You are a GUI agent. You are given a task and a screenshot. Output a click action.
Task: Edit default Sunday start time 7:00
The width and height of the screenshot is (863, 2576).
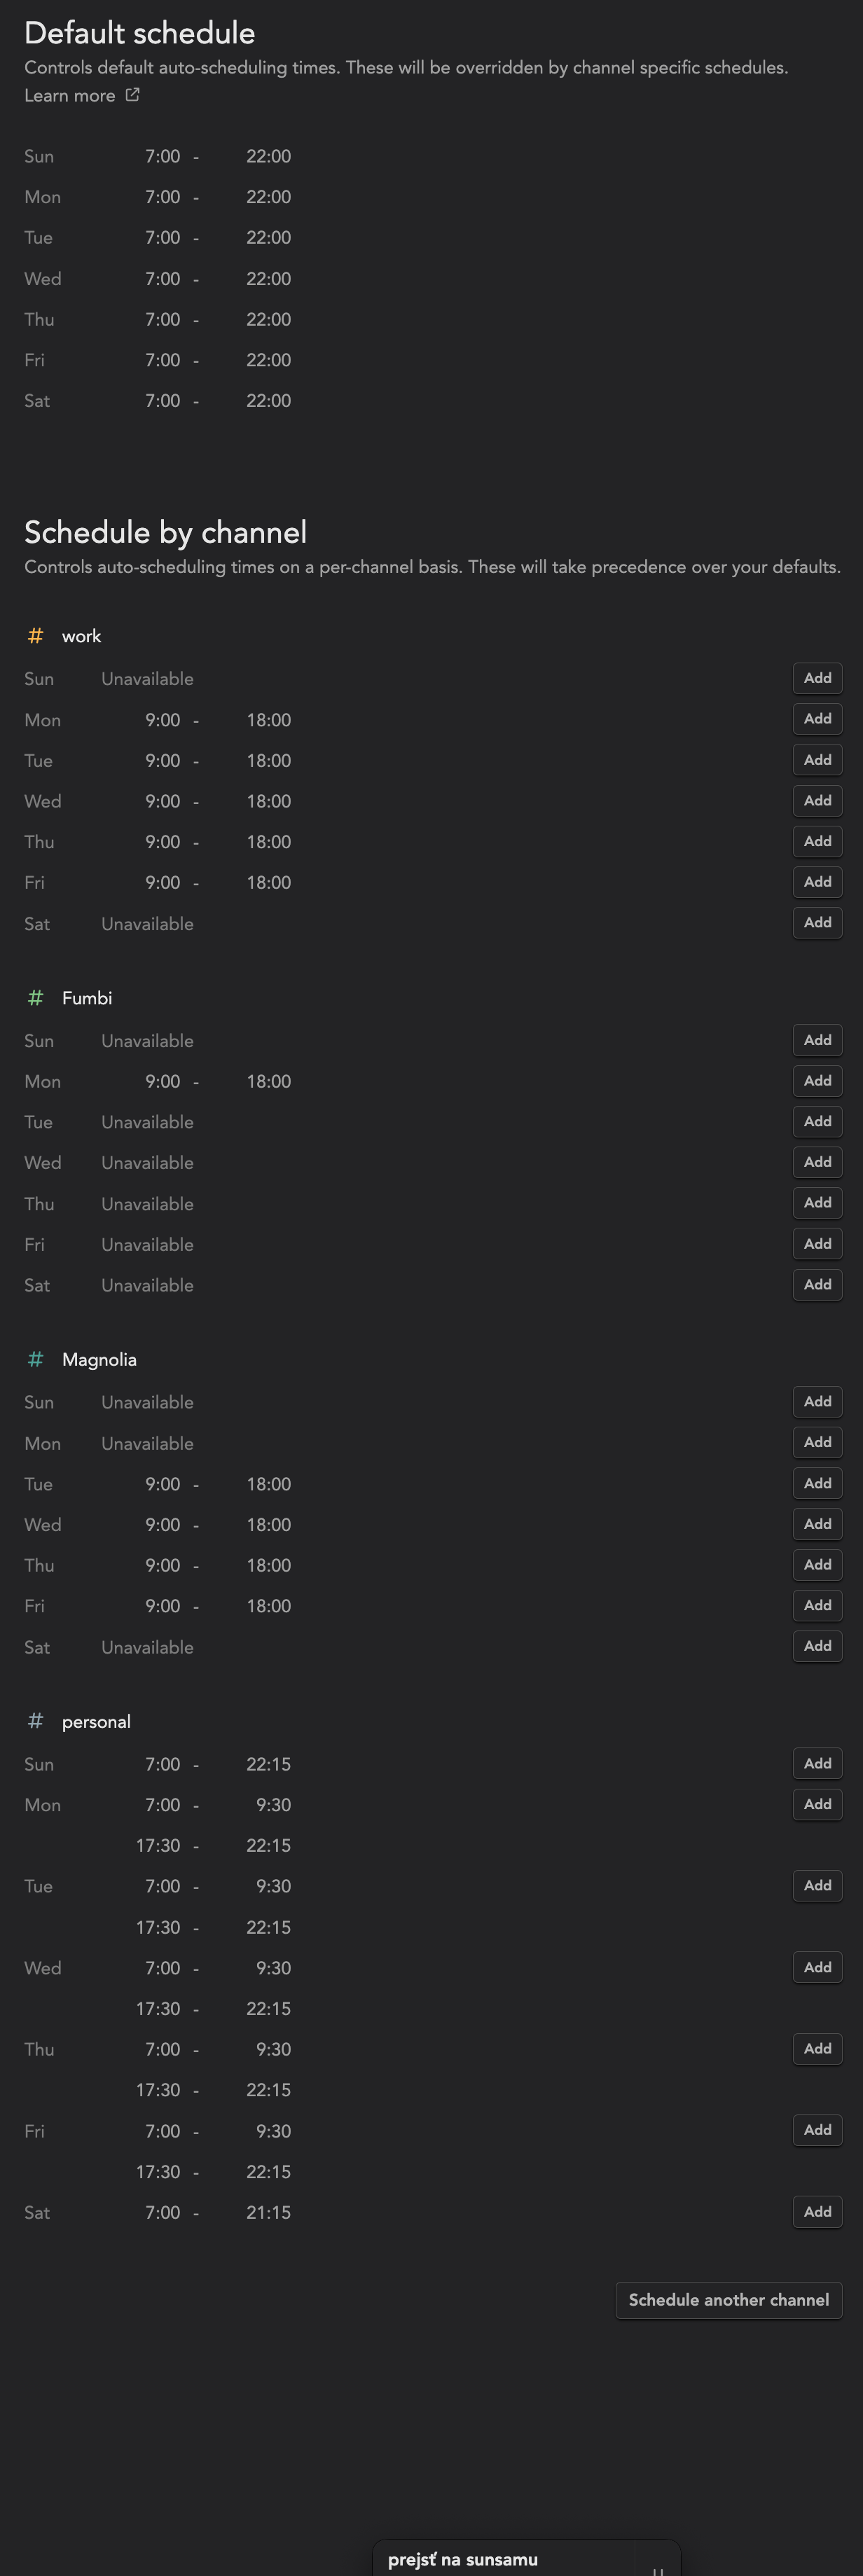coord(163,157)
